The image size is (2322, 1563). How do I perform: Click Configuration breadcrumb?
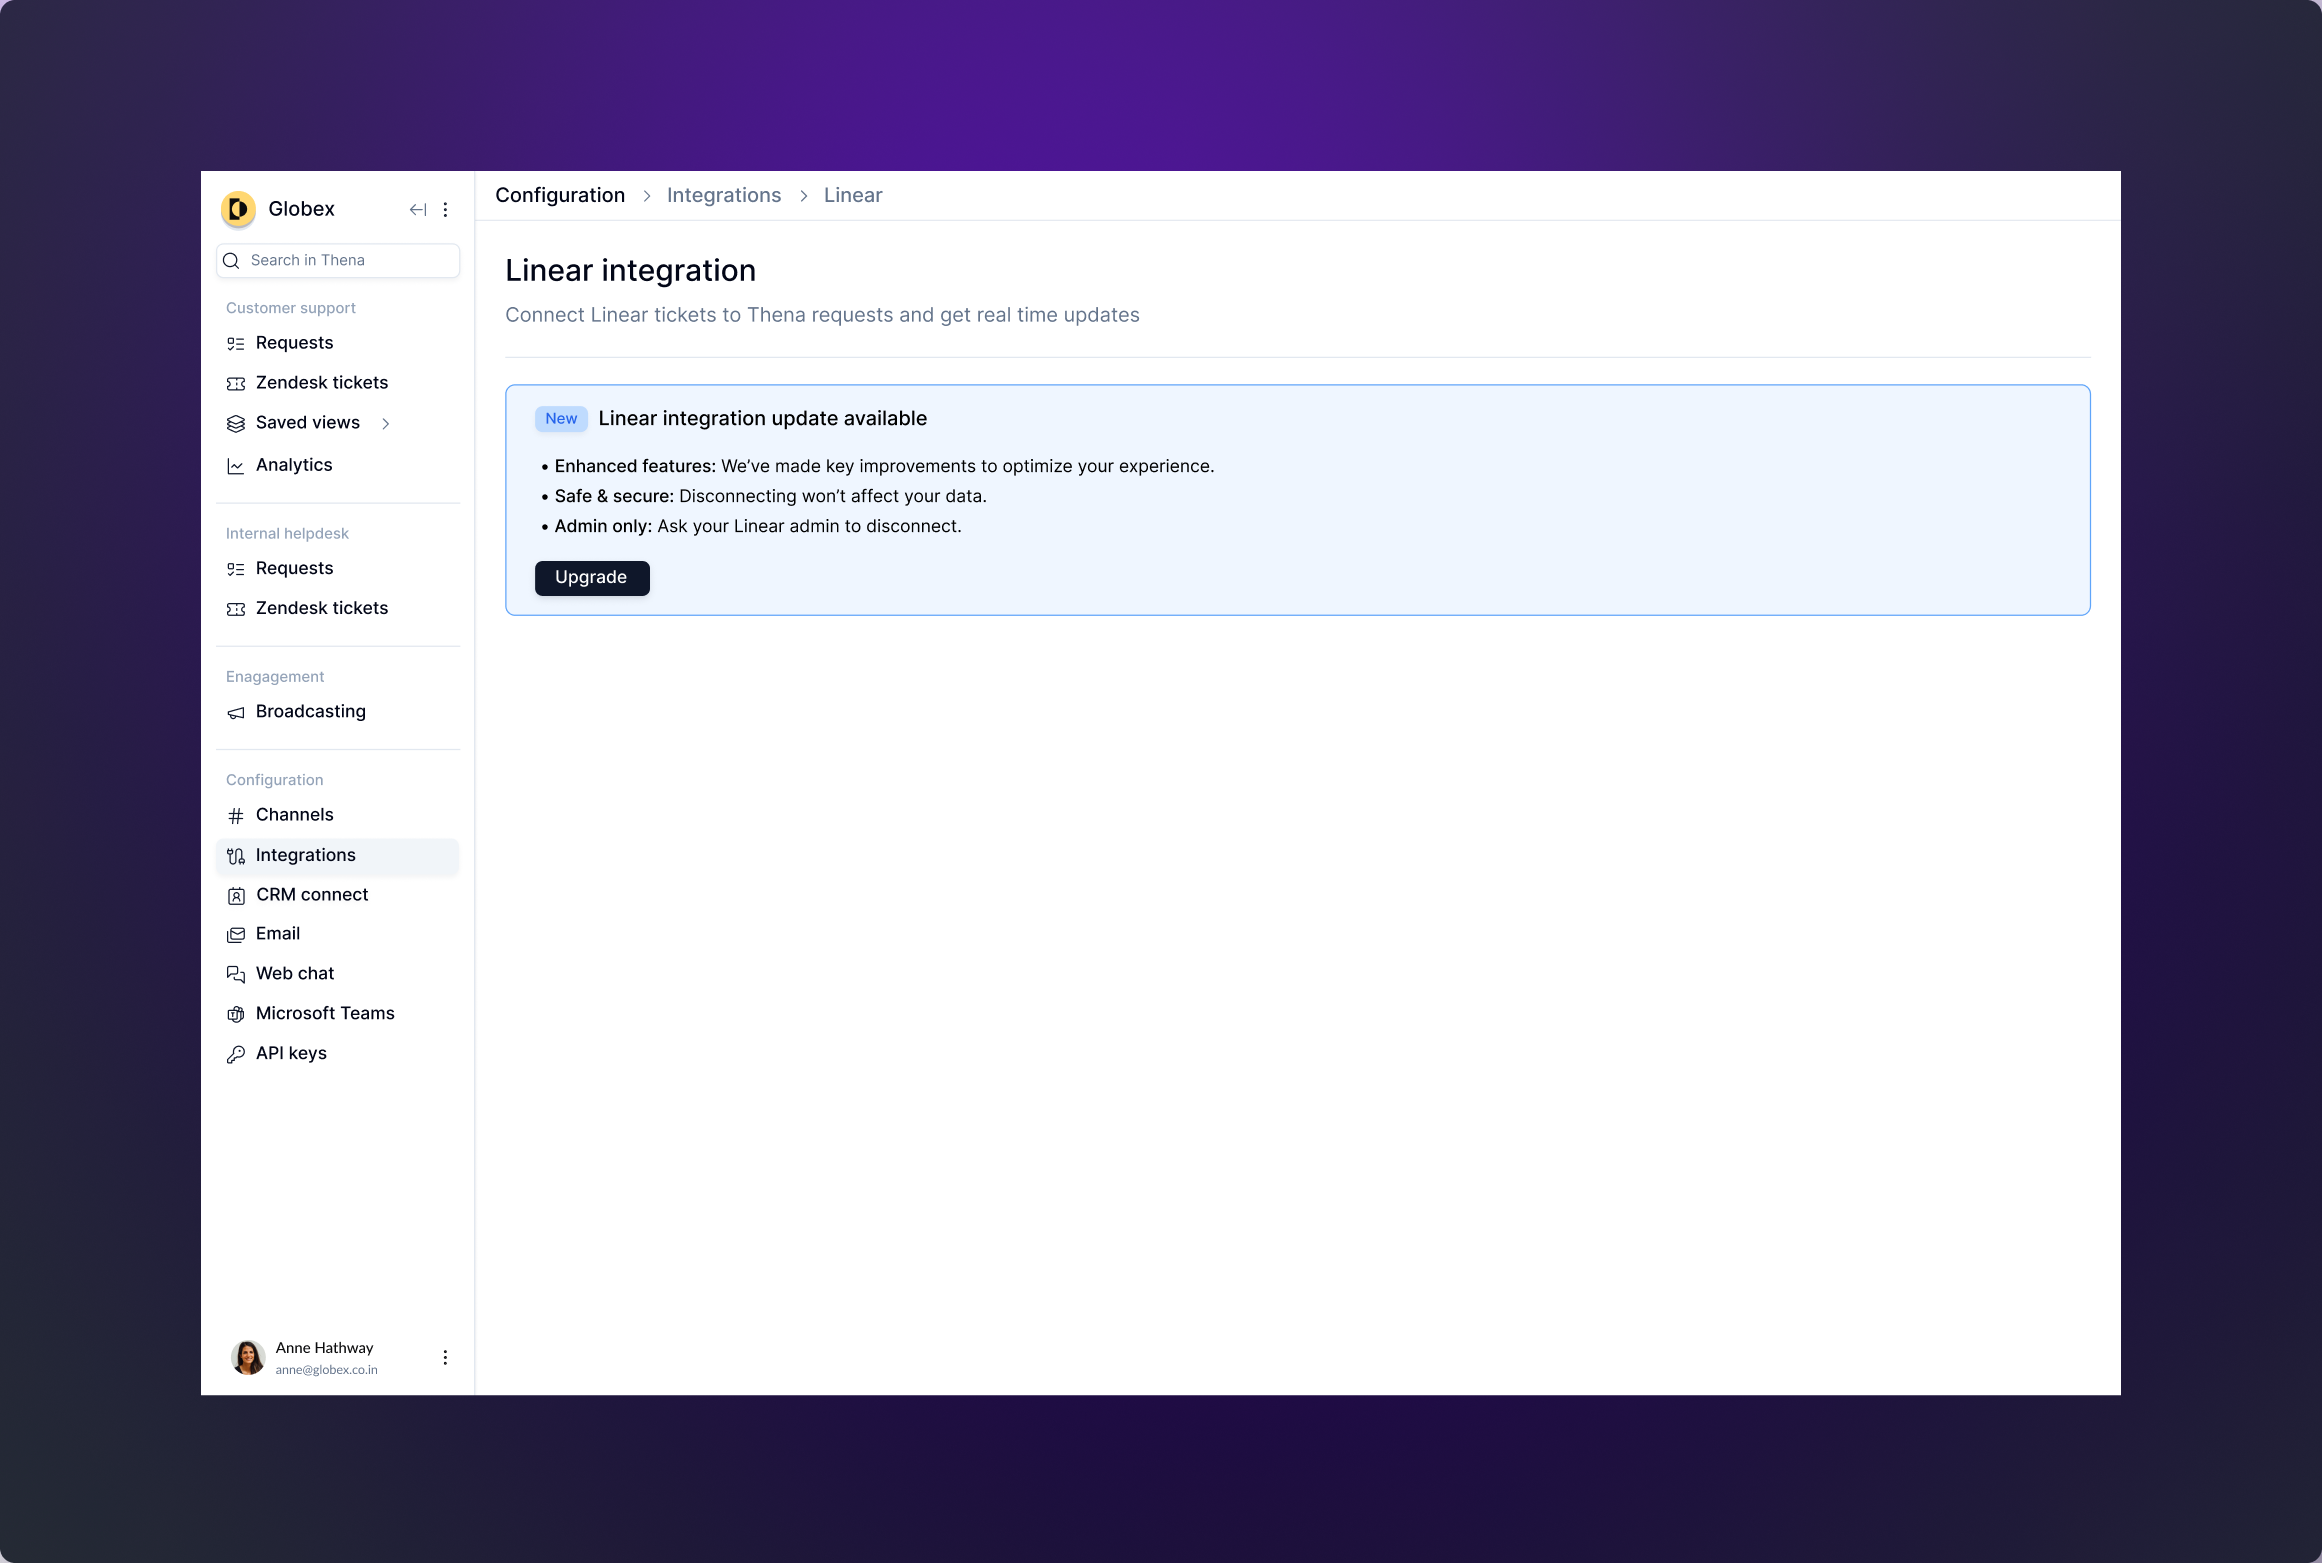(560, 196)
